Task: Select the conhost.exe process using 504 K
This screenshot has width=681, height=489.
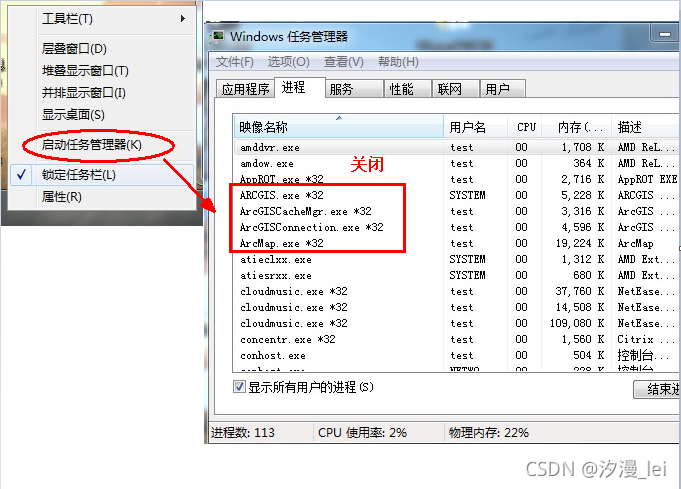Action: [x=456, y=355]
